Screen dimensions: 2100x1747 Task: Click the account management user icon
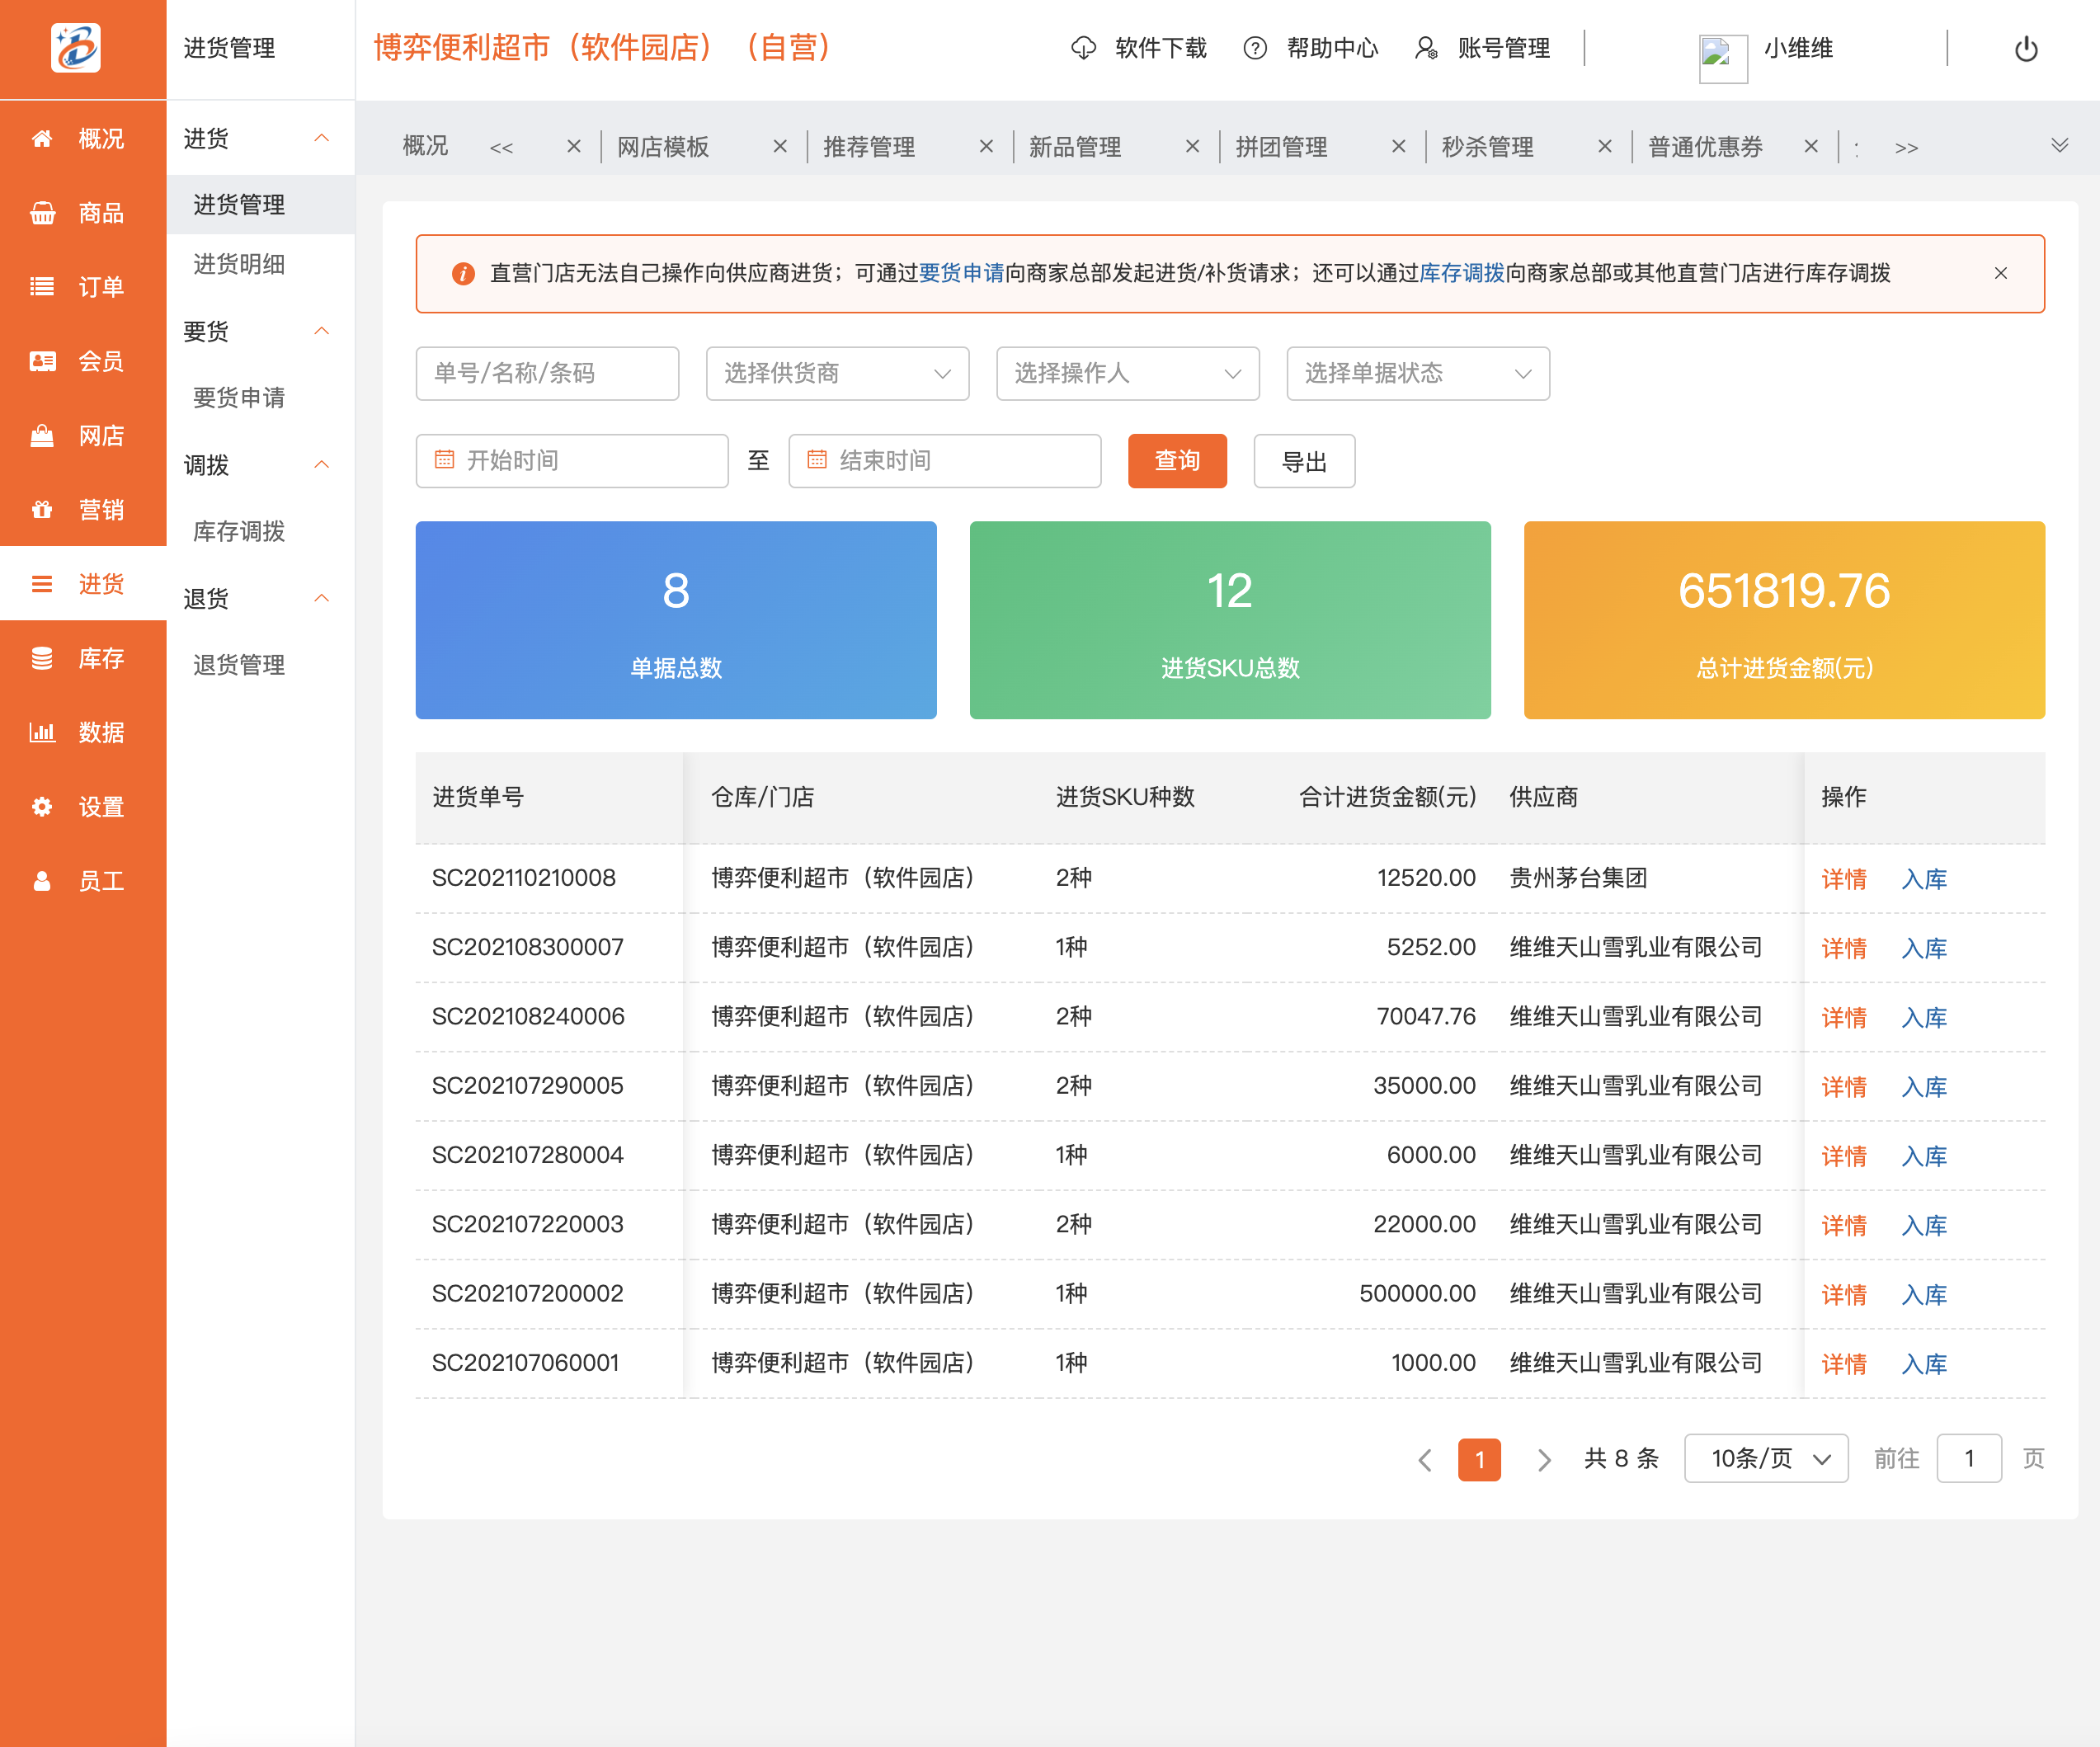click(1426, 48)
